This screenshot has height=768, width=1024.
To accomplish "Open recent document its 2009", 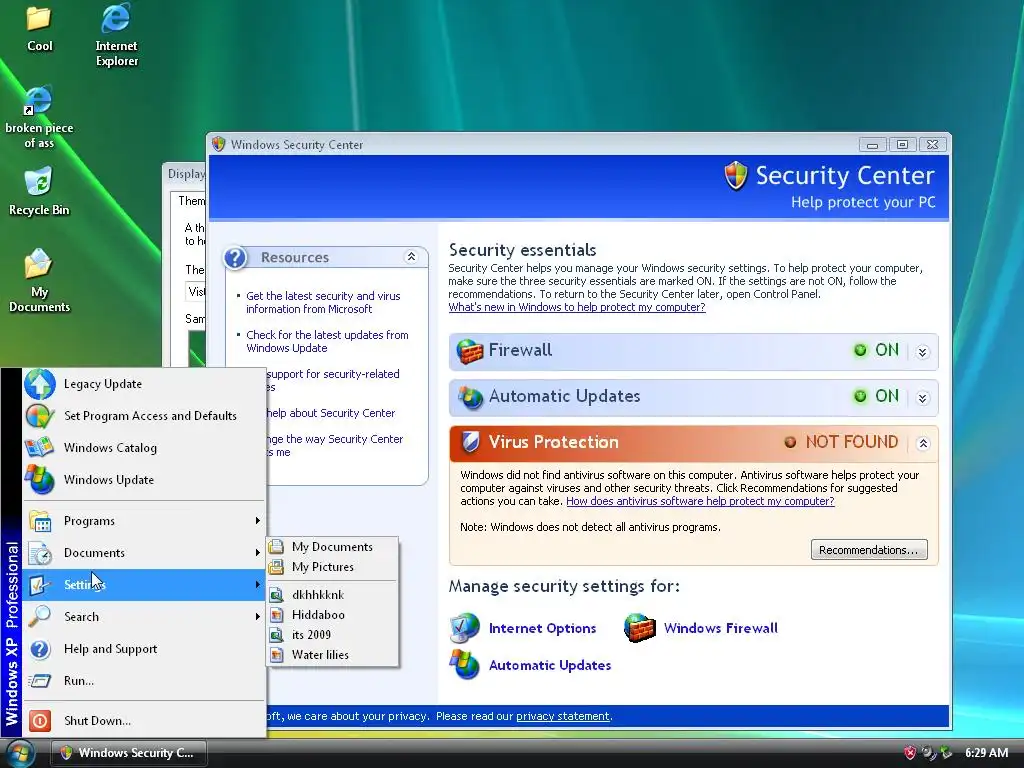I will pyautogui.click(x=332, y=635).
